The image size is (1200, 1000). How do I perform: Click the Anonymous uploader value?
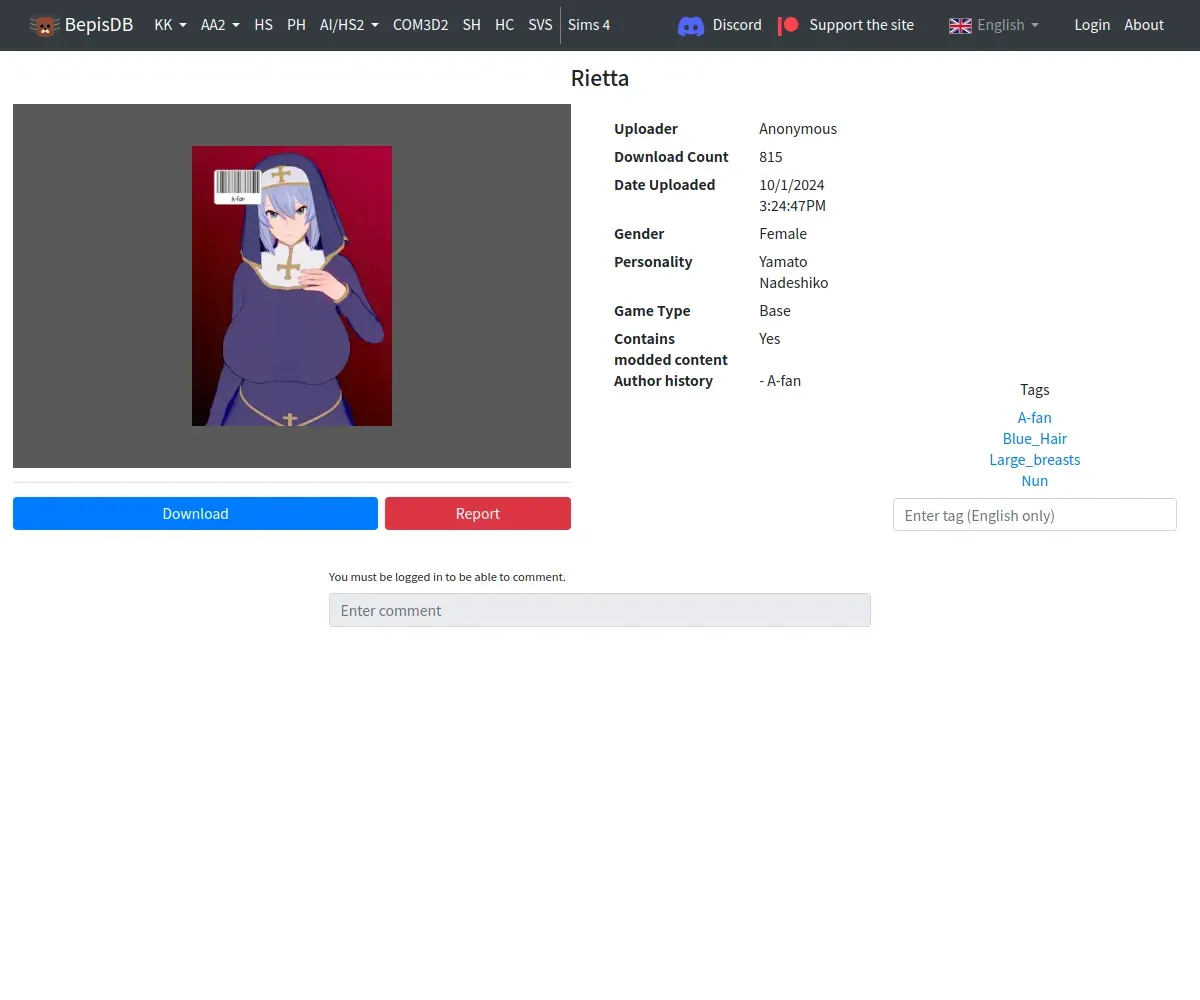point(798,129)
